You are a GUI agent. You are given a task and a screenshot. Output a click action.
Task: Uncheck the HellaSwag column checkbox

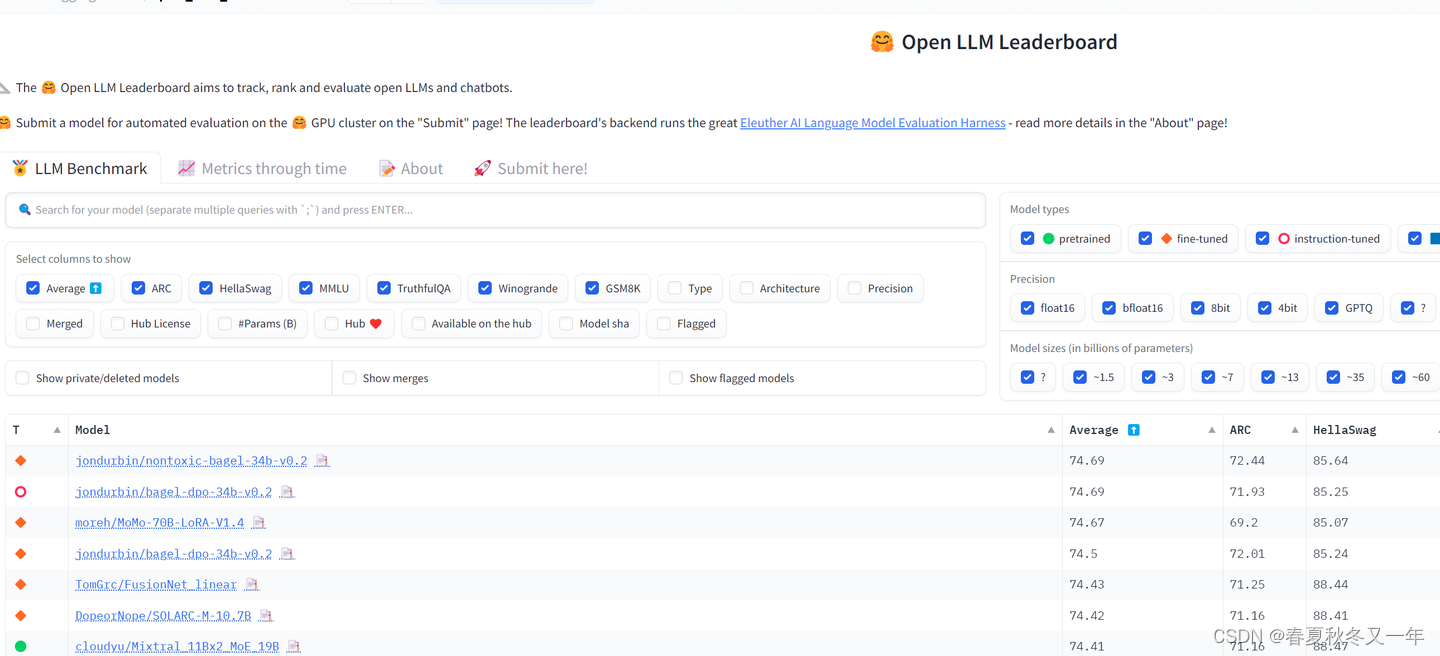[x=206, y=288]
